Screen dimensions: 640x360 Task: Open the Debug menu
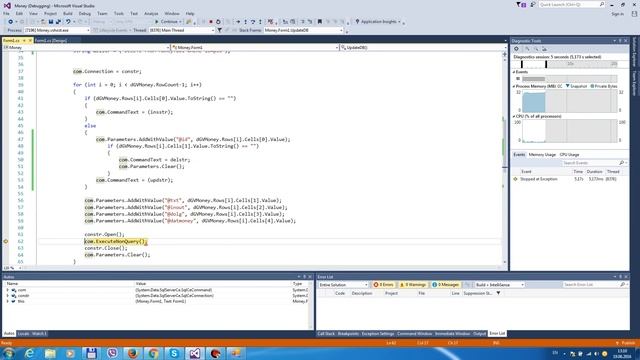[x=84, y=13]
